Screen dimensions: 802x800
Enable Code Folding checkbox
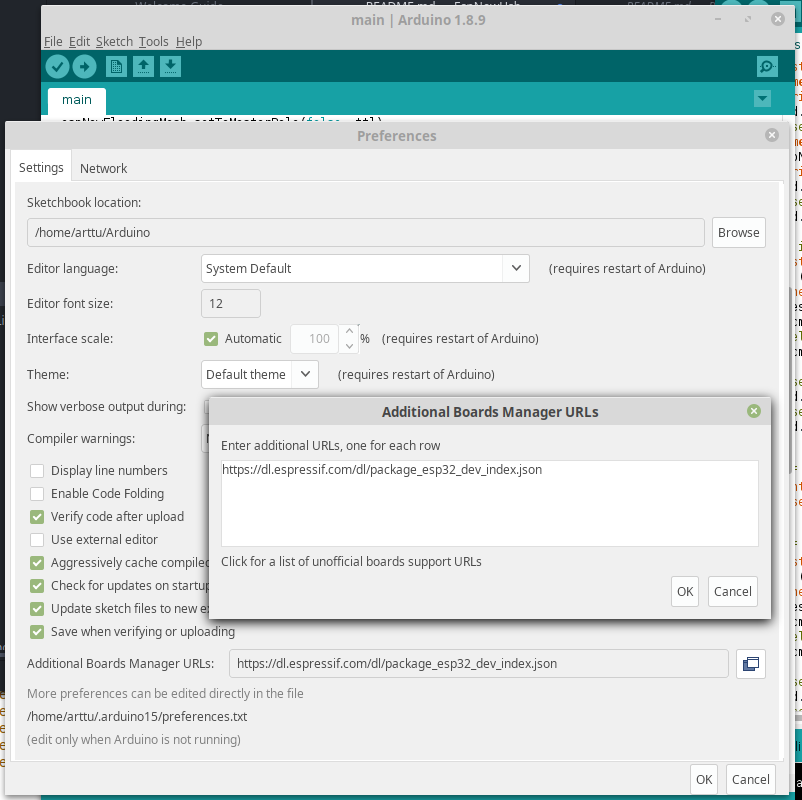point(37,494)
